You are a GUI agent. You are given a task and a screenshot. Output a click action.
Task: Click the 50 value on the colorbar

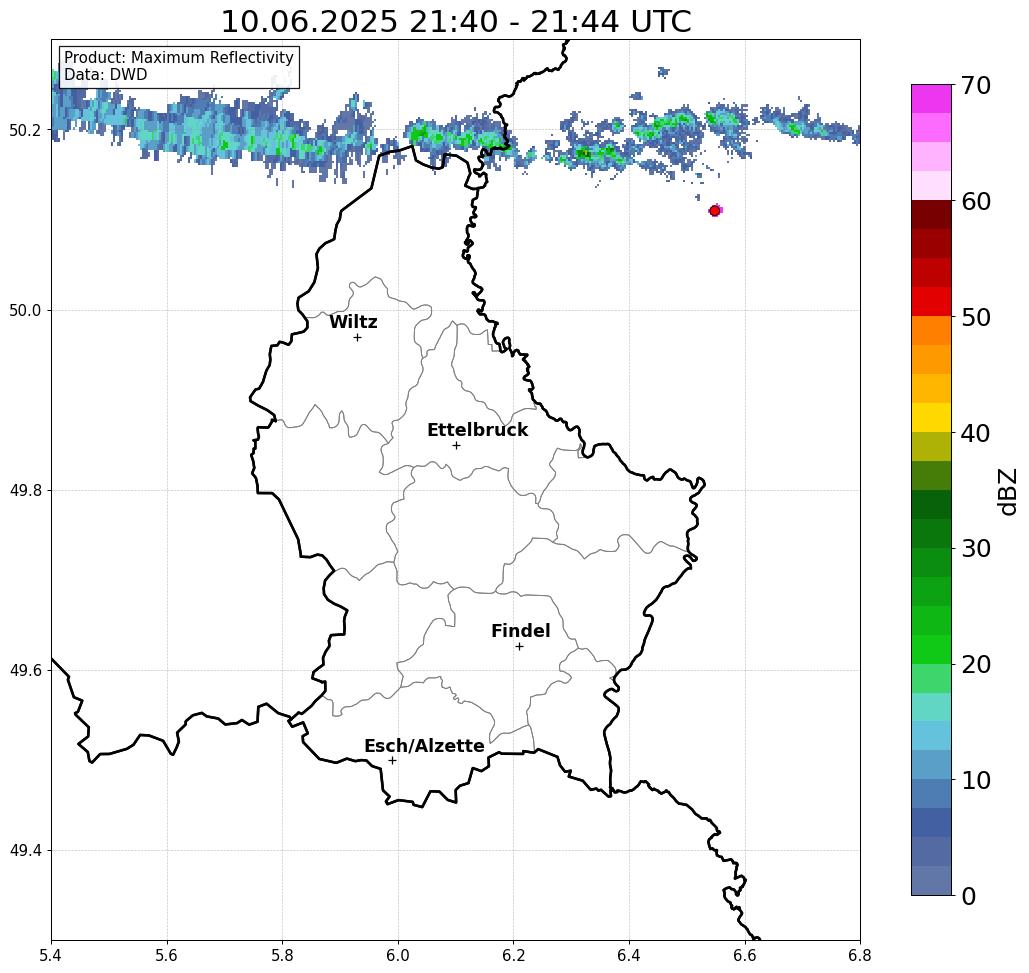(976, 318)
